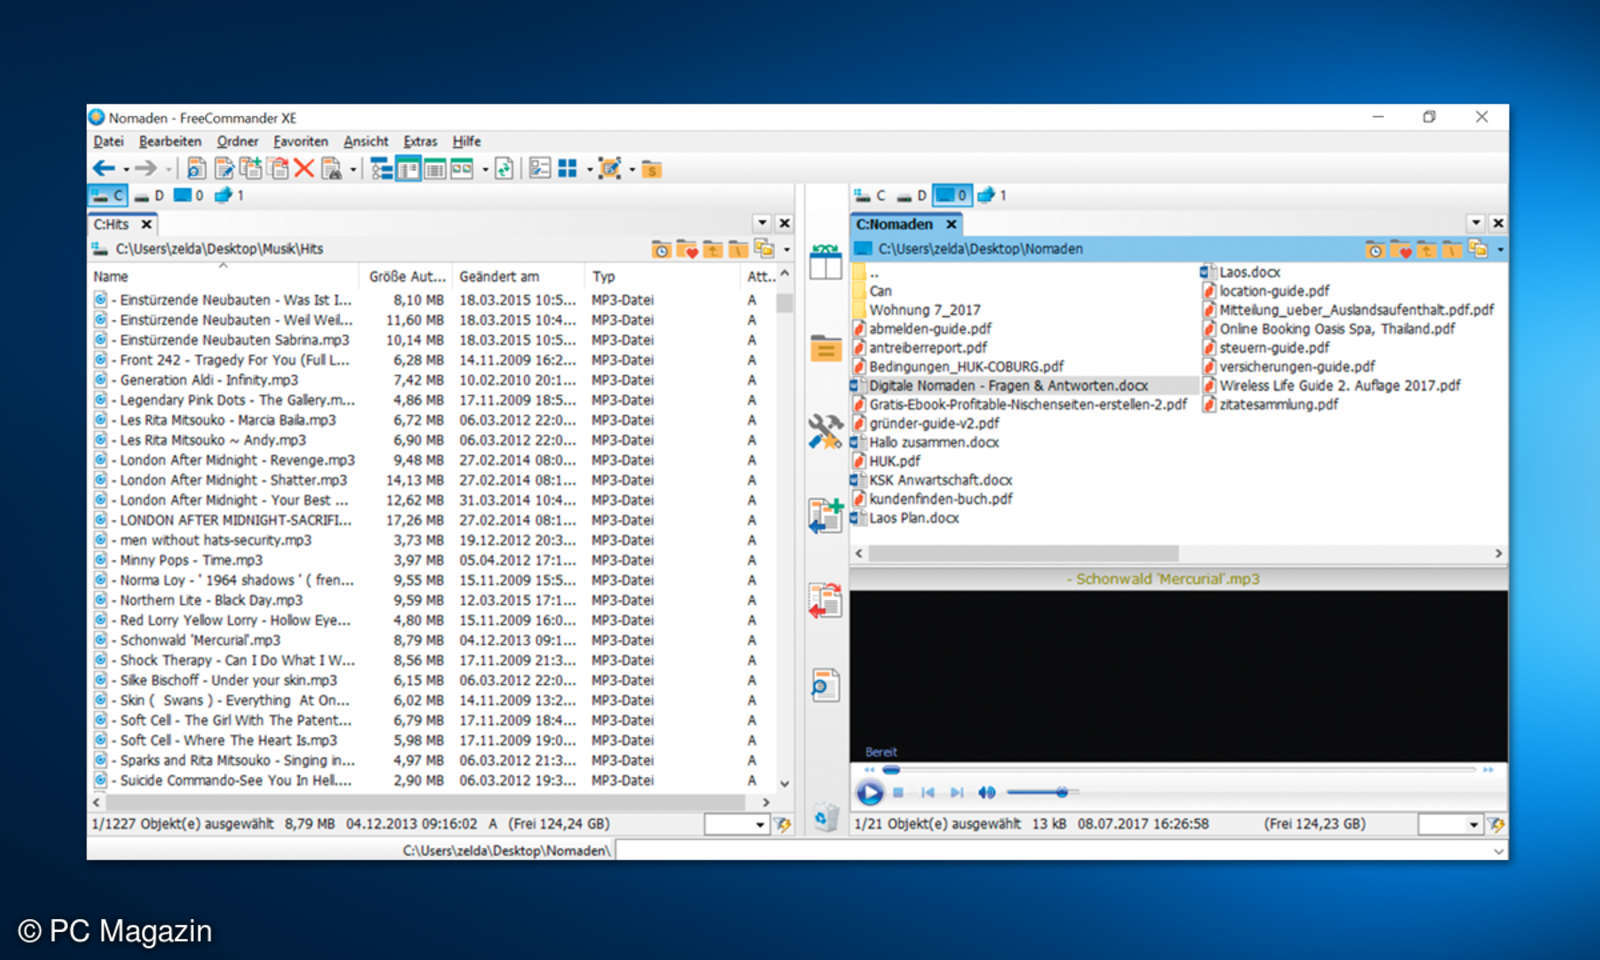Open the Extras menu
This screenshot has width=1600, height=960.
pos(420,142)
